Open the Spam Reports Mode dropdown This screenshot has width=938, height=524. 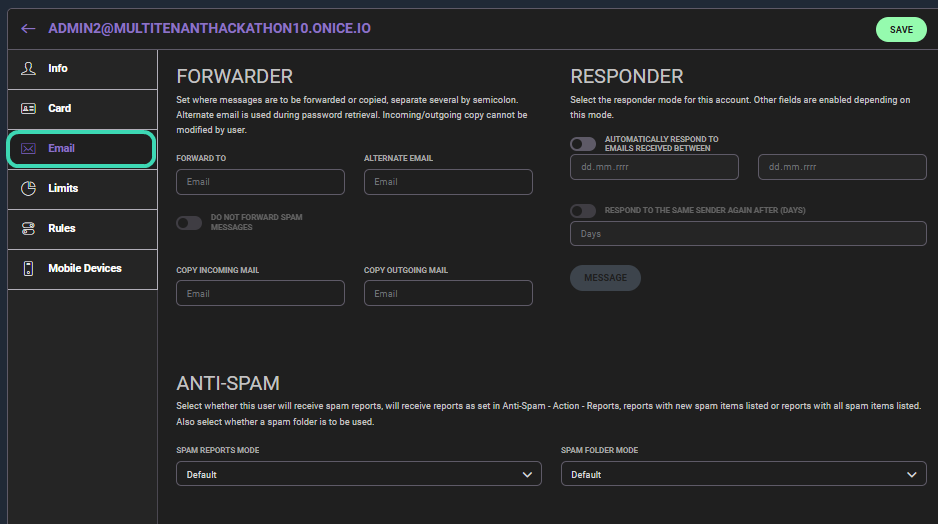coord(358,474)
